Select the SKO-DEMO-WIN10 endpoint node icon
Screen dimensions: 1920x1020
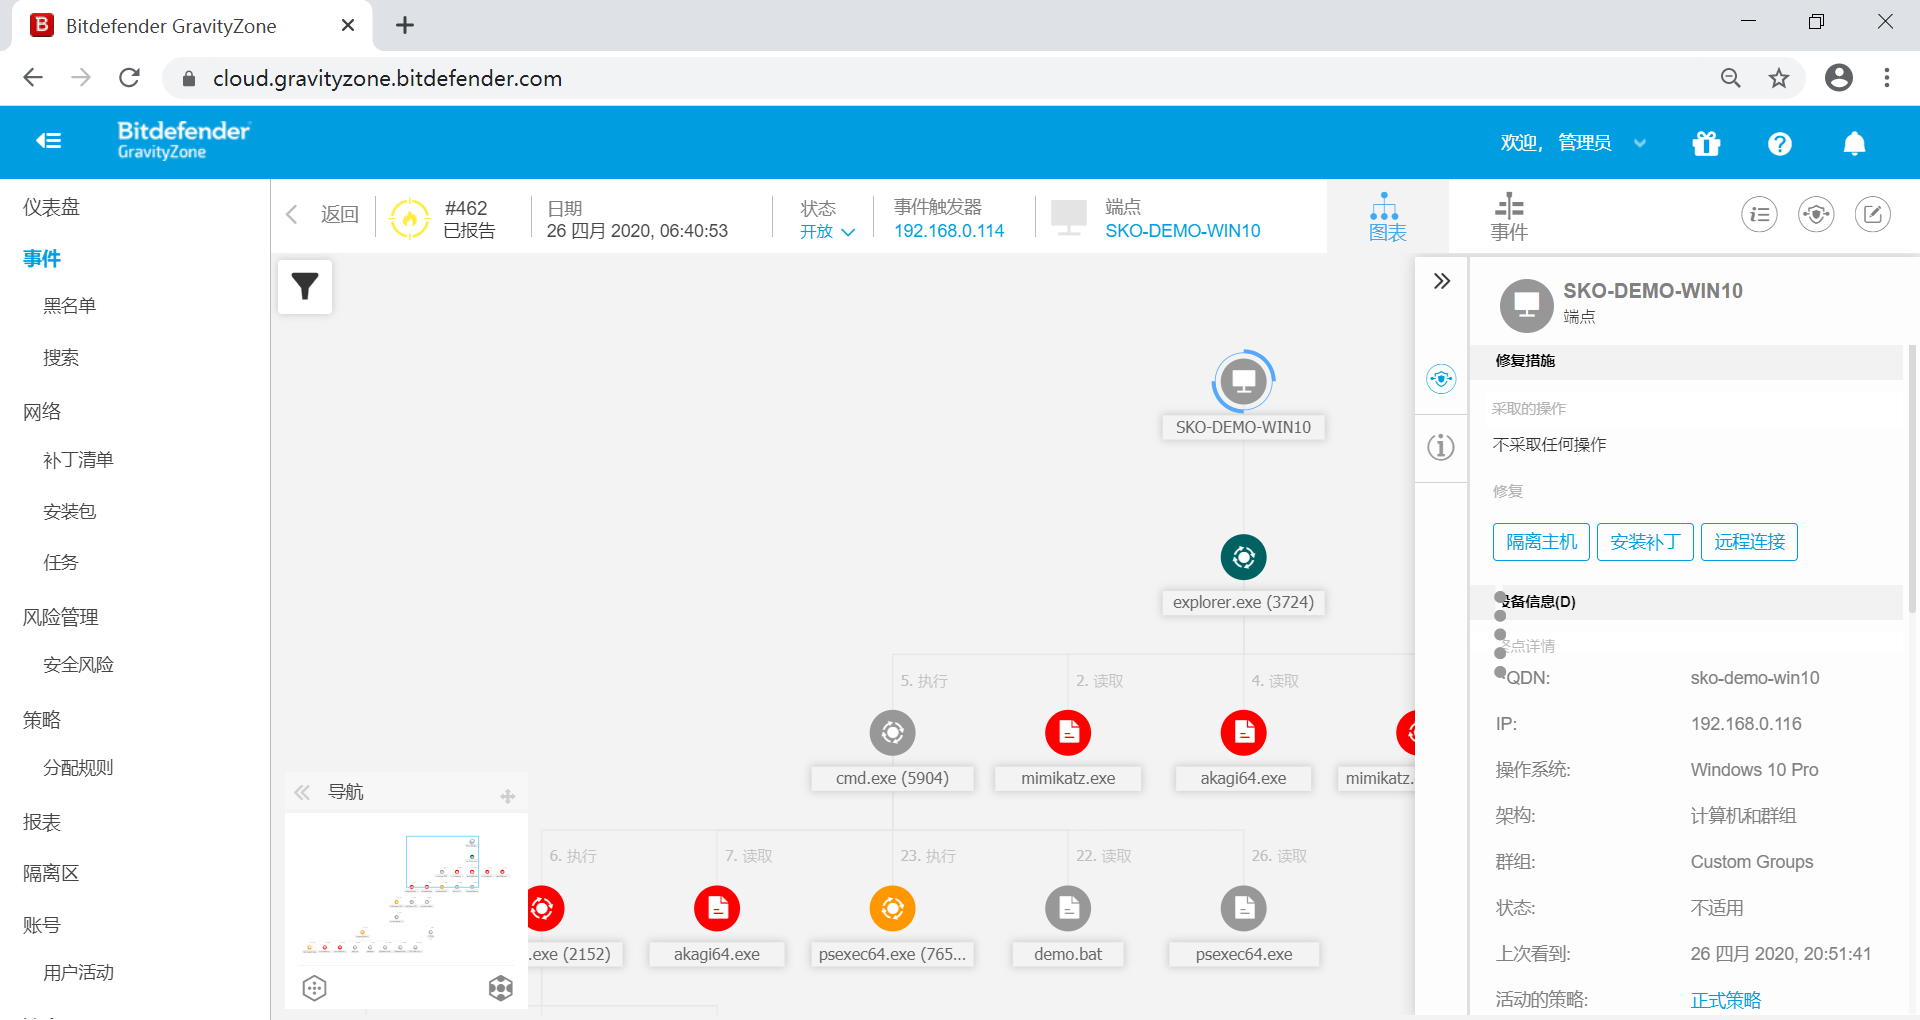1243,381
